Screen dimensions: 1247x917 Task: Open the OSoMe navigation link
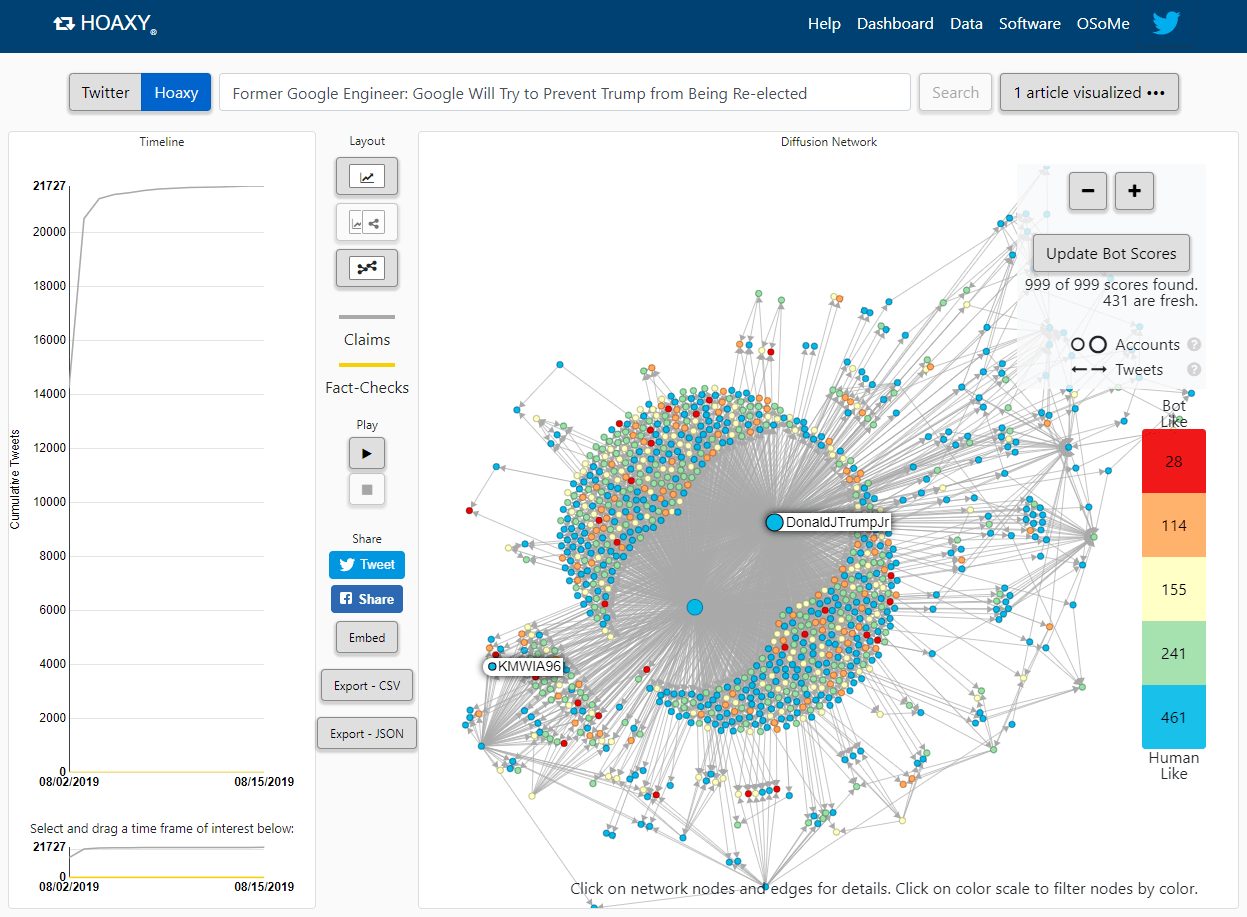(x=1103, y=23)
